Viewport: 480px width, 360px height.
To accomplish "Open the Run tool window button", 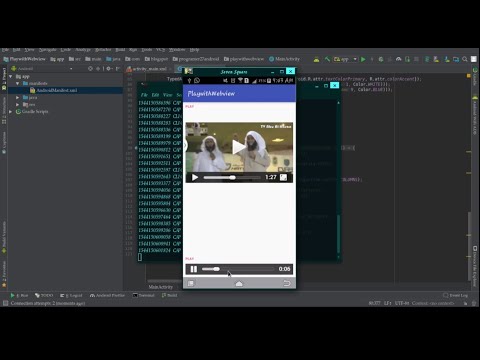I will [x=19, y=295].
